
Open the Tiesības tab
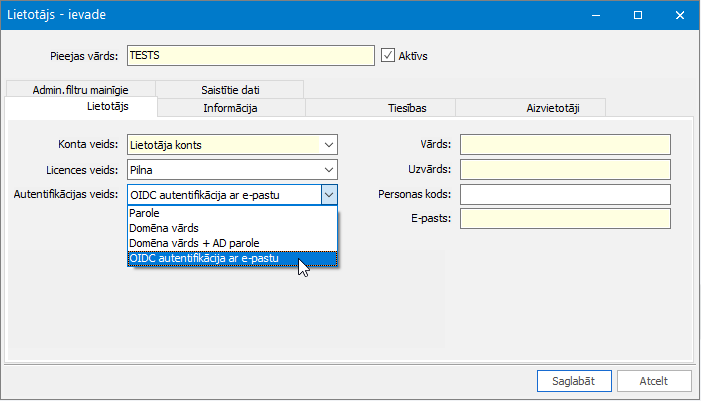(x=381, y=107)
